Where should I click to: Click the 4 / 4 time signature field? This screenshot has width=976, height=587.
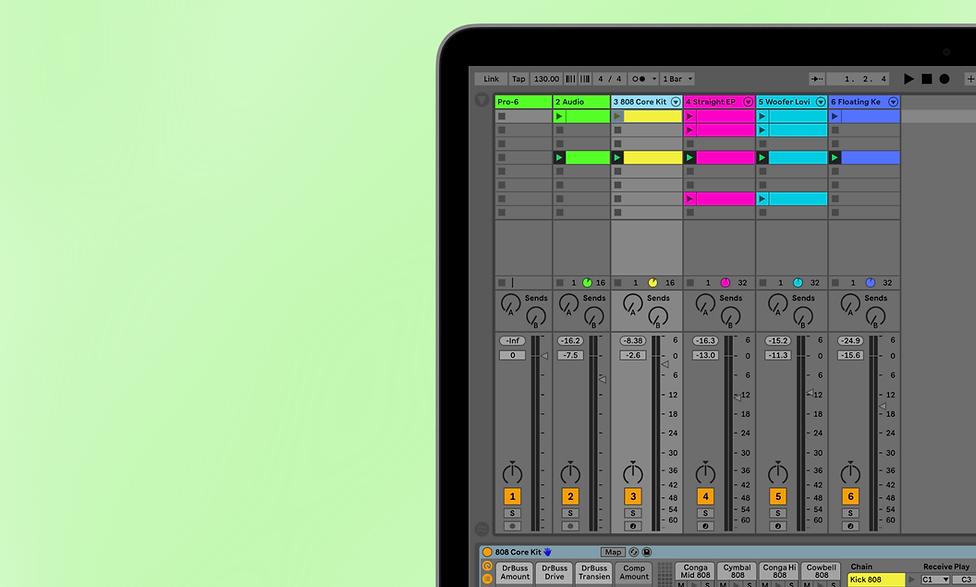pyautogui.click(x=609, y=79)
